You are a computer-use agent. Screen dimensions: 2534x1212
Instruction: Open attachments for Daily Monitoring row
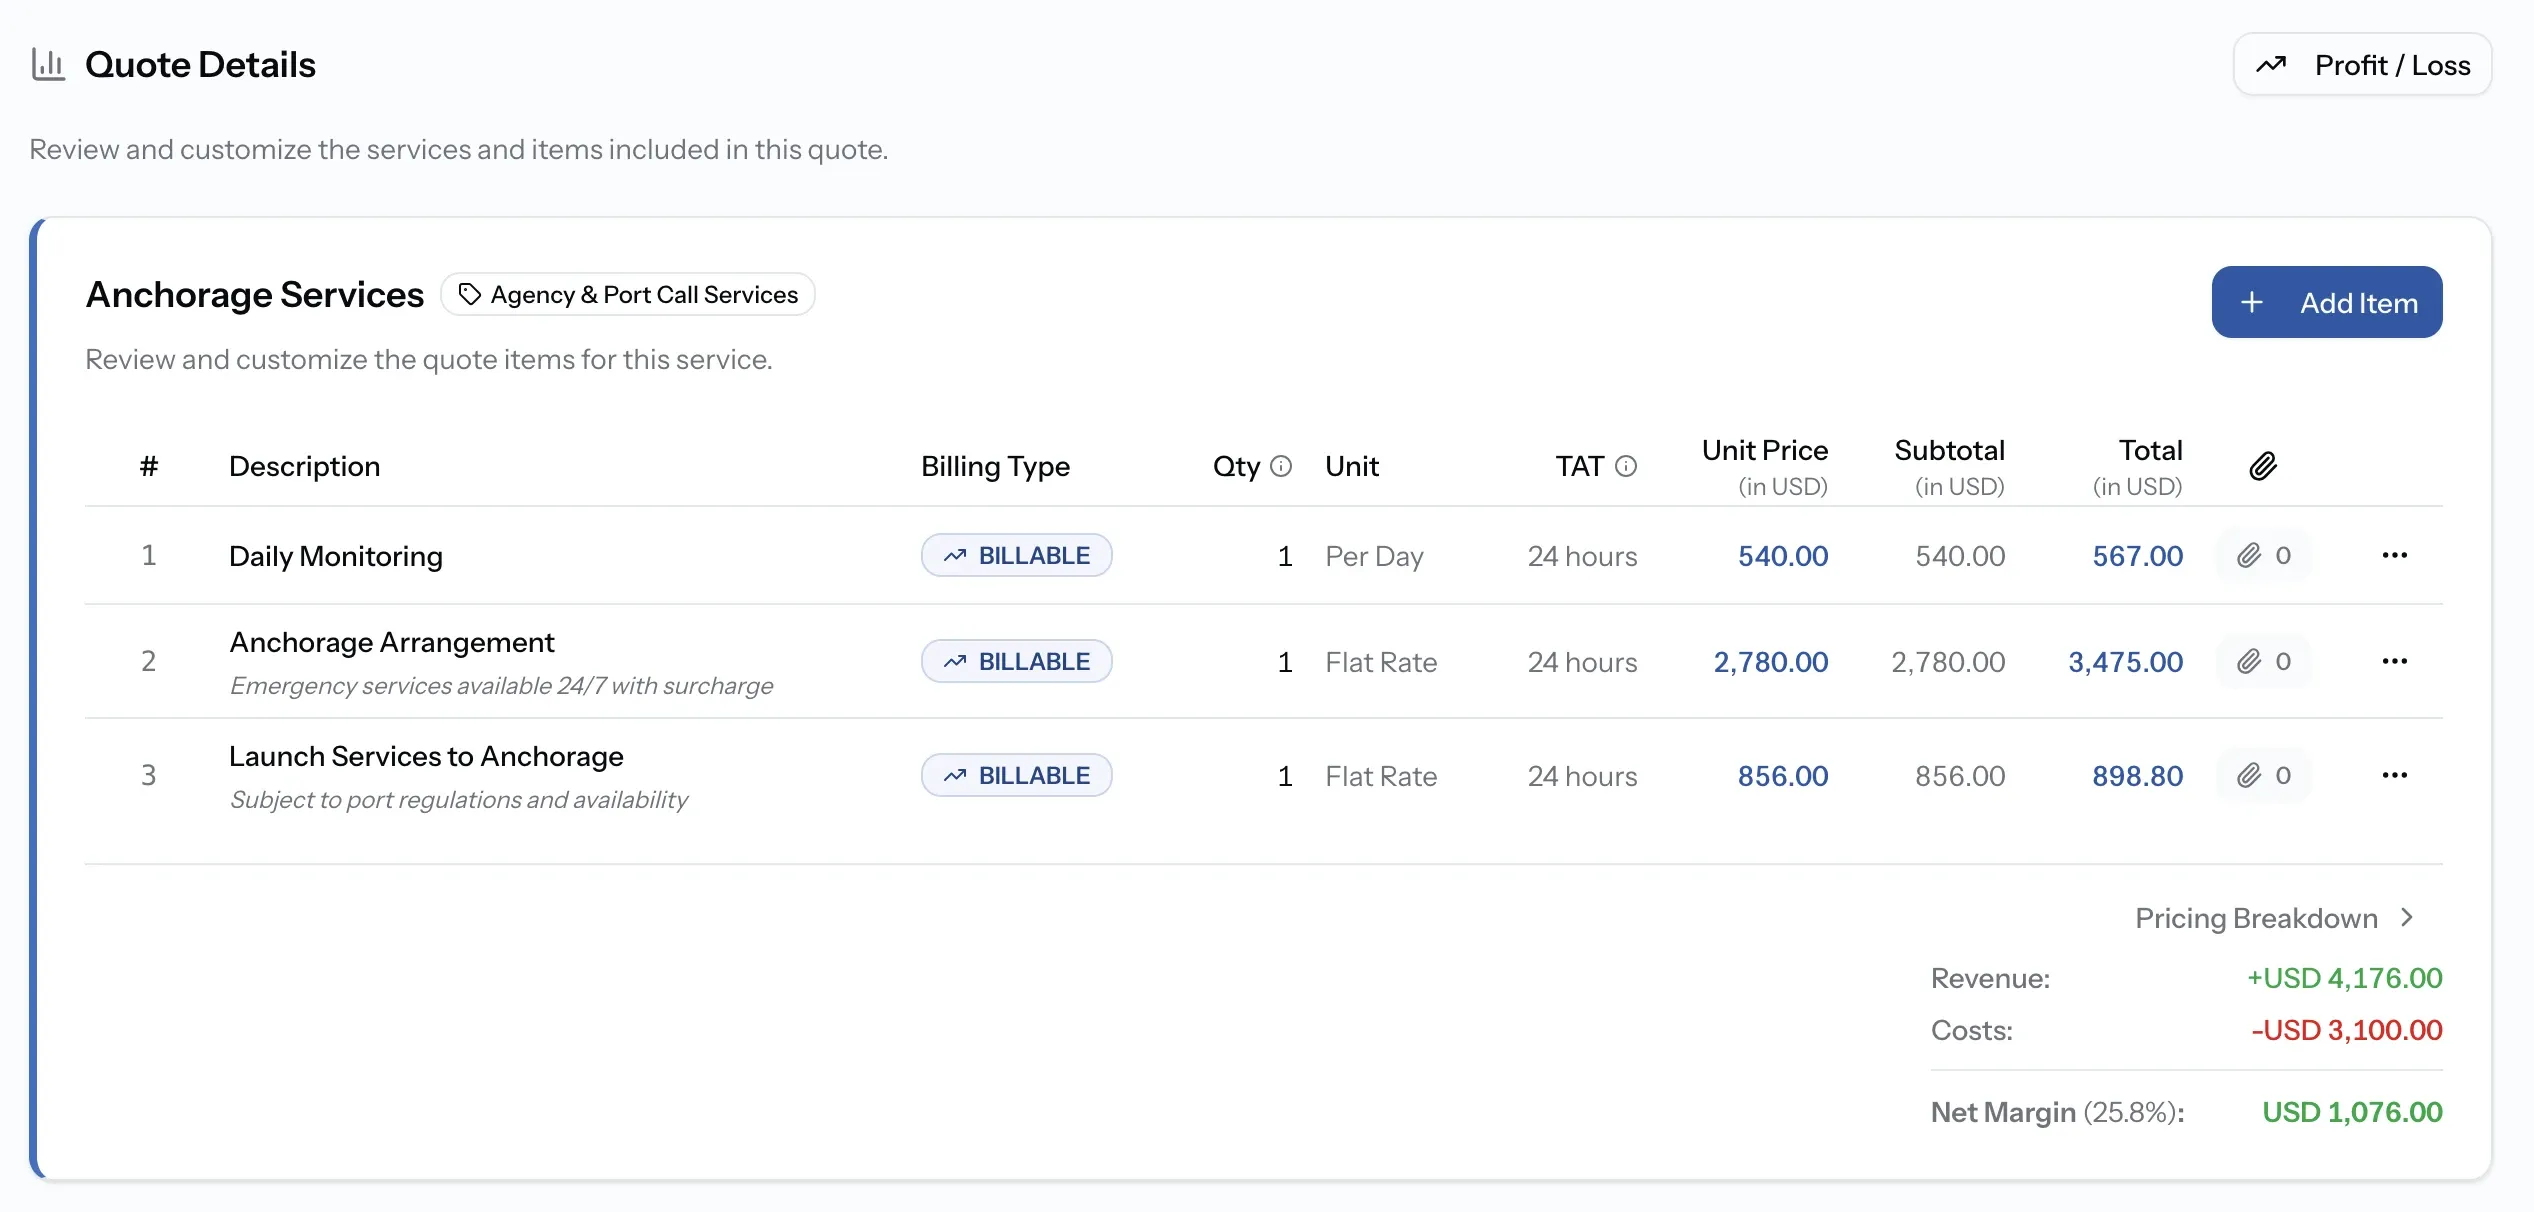click(x=2264, y=556)
